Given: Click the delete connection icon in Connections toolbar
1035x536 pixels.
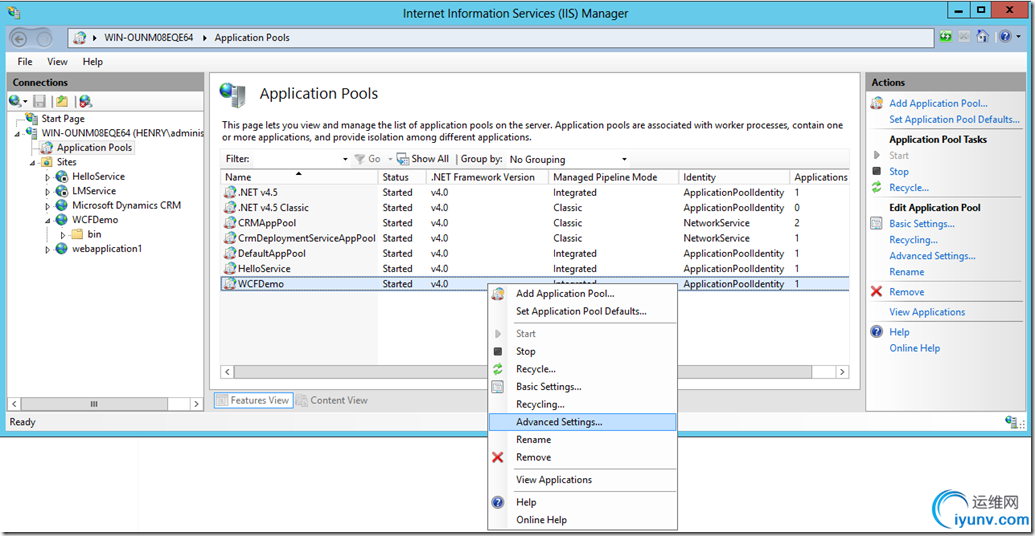Looking at the screenshot, I should pyautogui.click(x=85, y=101).
